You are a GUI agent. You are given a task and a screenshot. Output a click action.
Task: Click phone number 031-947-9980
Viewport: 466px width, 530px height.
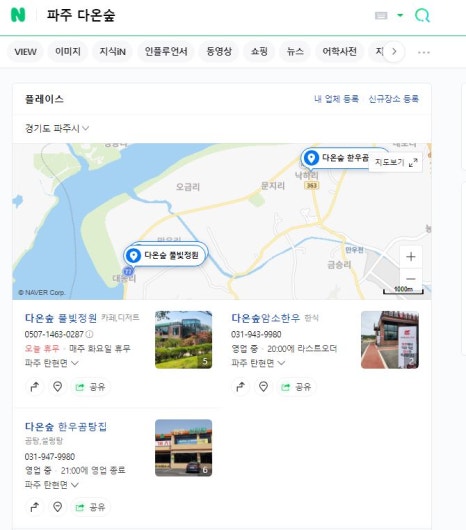point(50,457)
